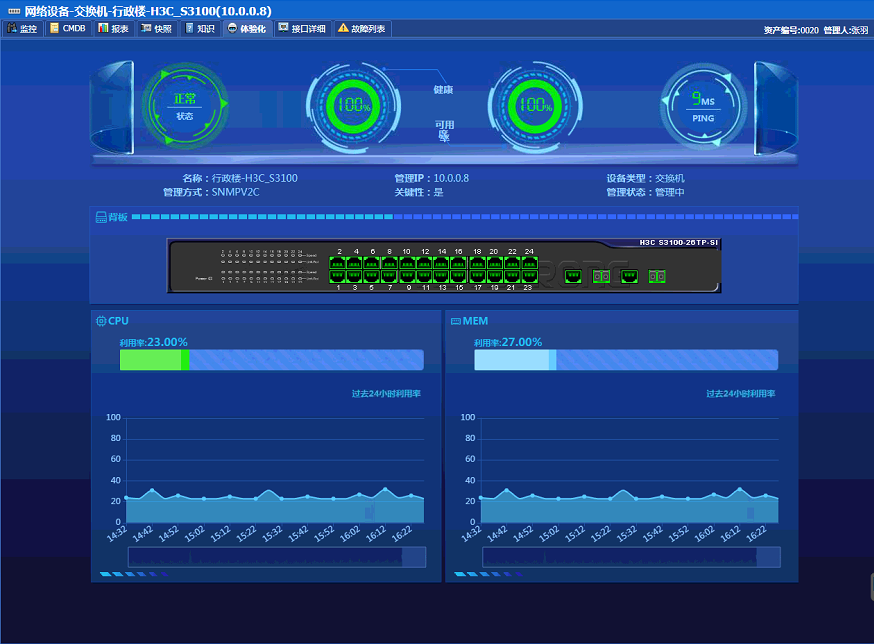Click MEM panel 过去24小时利用率 label
The image size is (874, 644).
(x=740, y=394)
